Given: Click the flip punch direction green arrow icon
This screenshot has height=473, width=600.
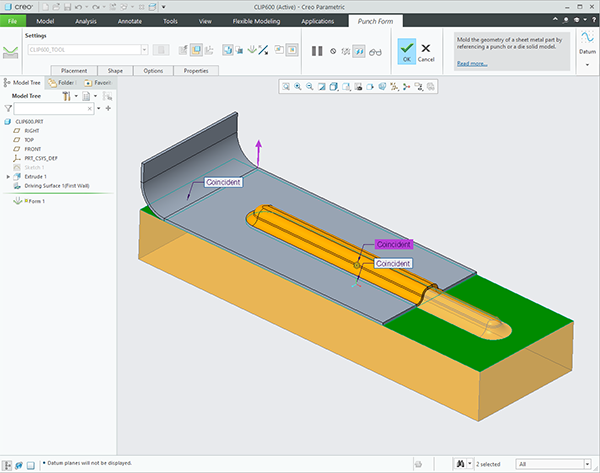Looking at the screenshot, I should point(252,49).
